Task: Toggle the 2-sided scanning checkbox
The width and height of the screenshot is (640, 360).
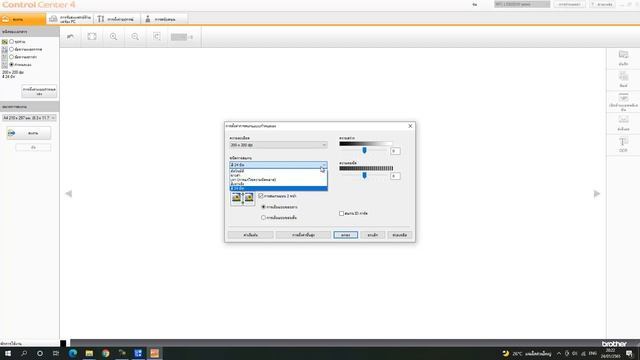Action: coord(261,196)
